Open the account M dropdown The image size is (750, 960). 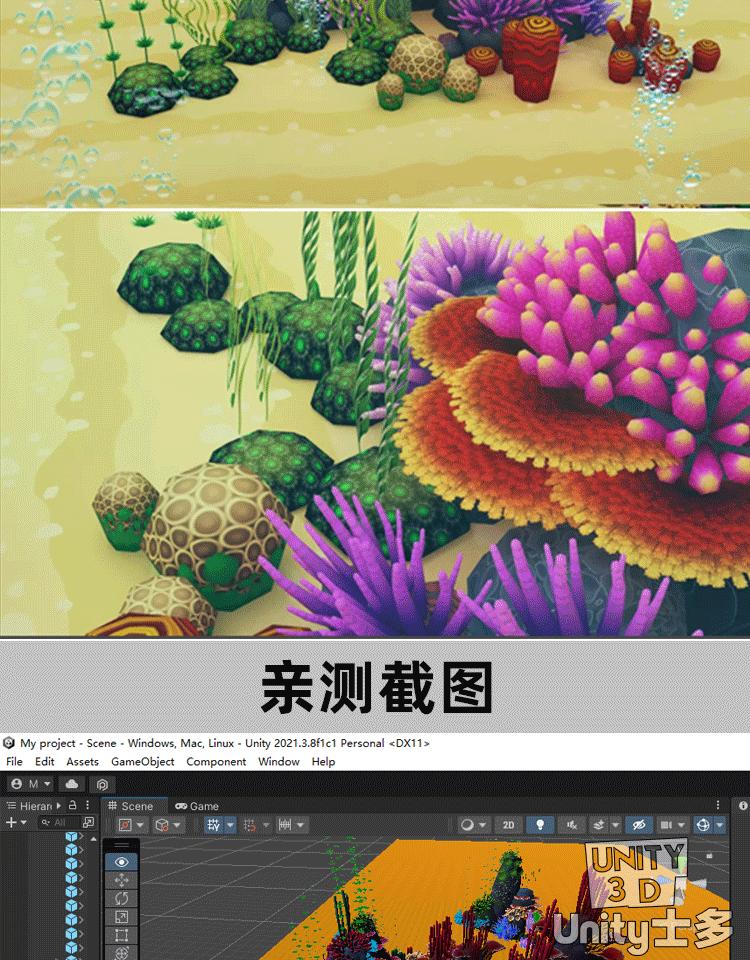click(x=31, y=785)
